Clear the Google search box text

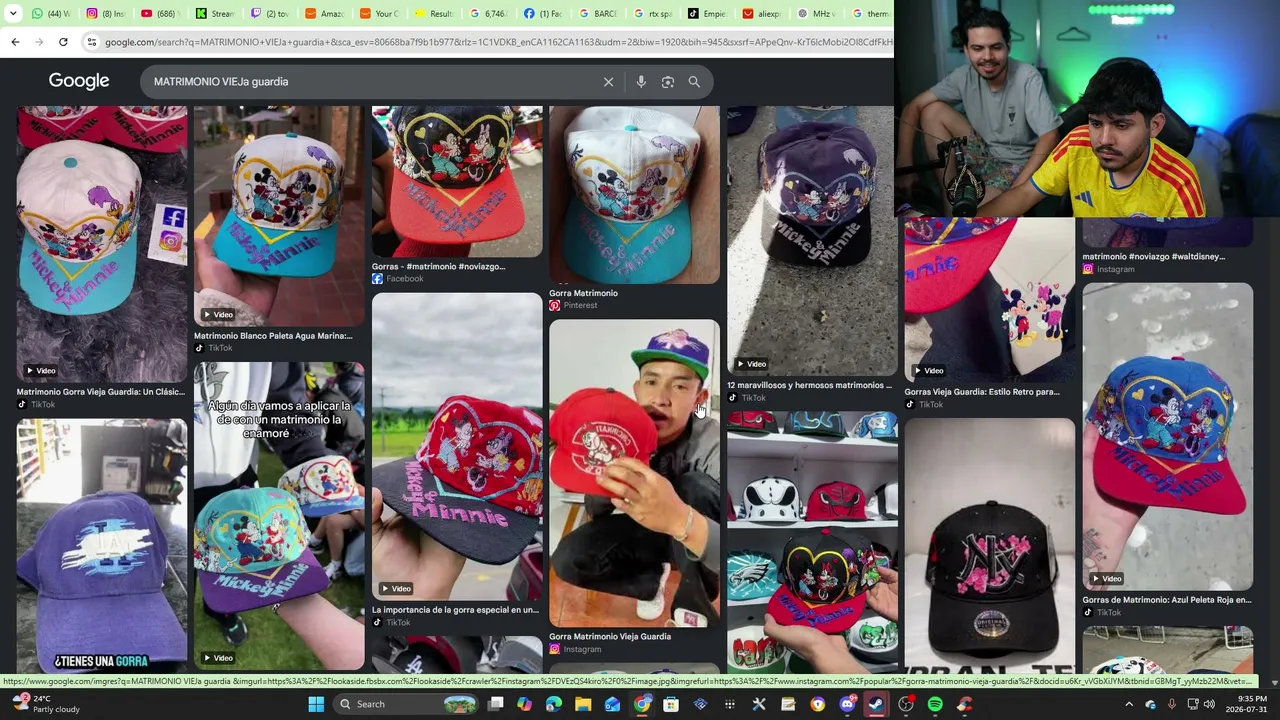click(608, 82)
